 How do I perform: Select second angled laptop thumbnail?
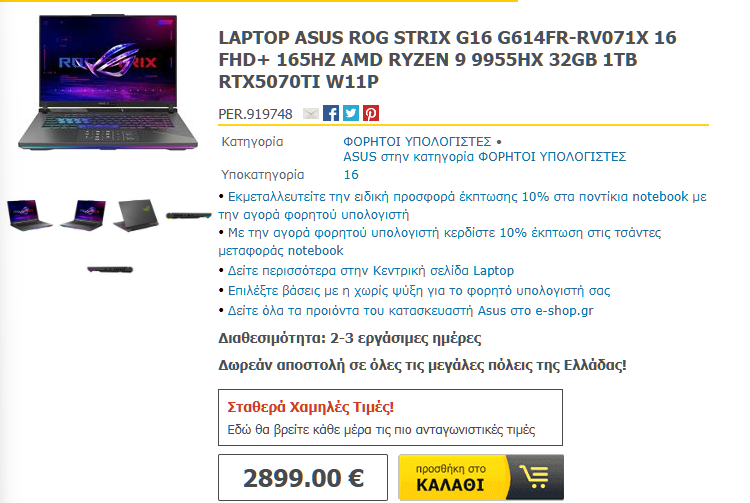tap(83, 215)
